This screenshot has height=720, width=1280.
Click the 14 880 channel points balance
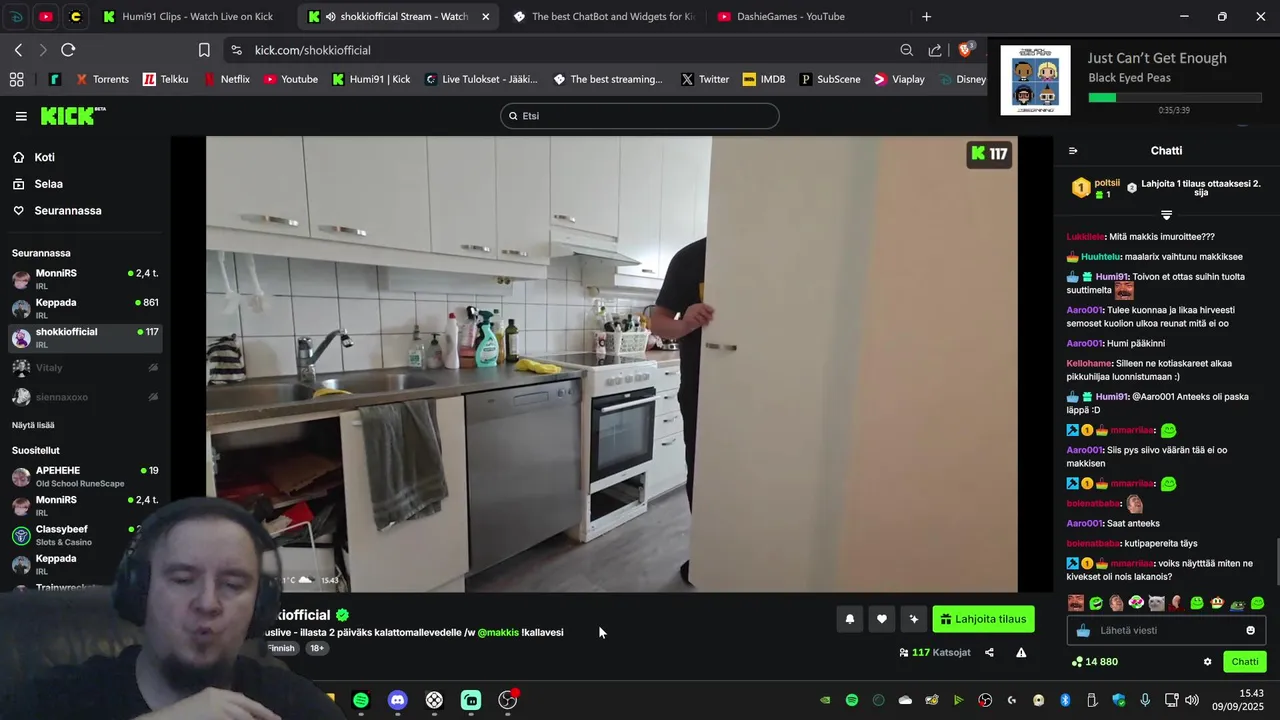(x=1095, y=662)
